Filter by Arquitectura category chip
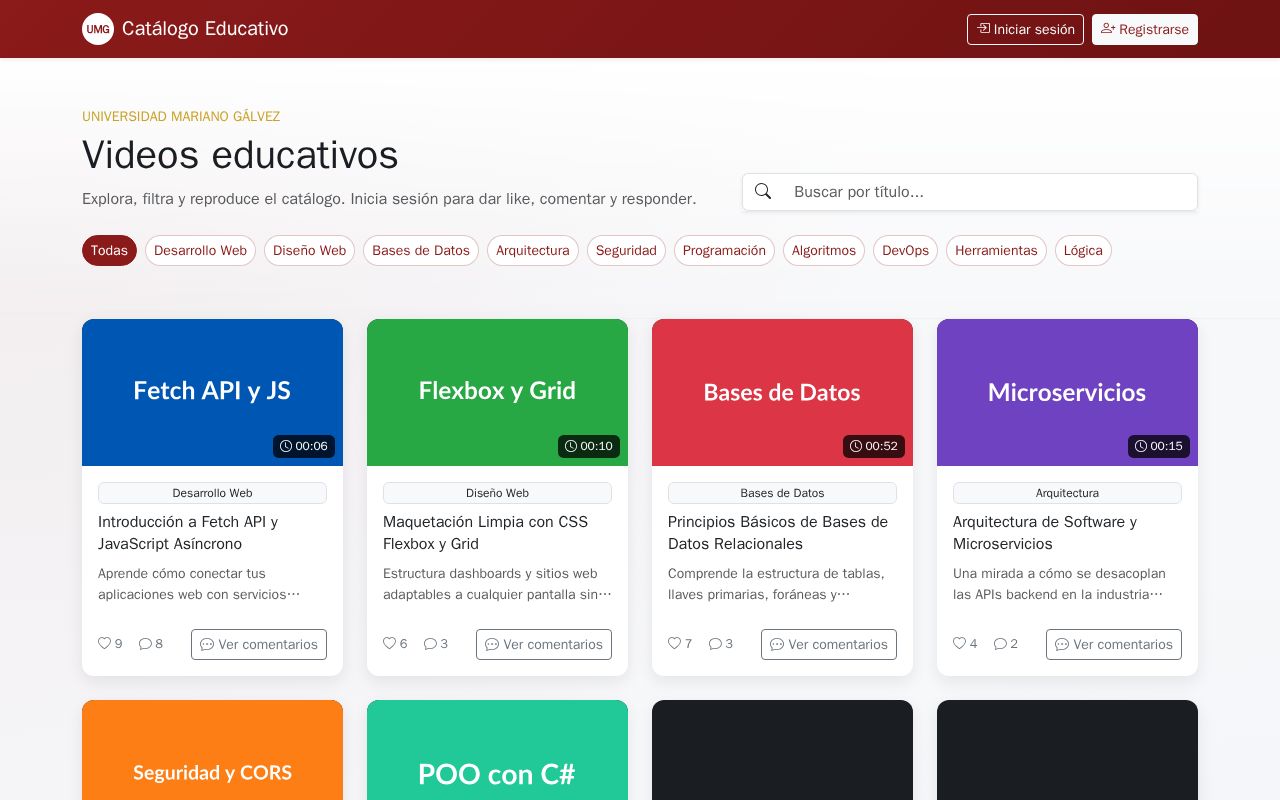 533,250
